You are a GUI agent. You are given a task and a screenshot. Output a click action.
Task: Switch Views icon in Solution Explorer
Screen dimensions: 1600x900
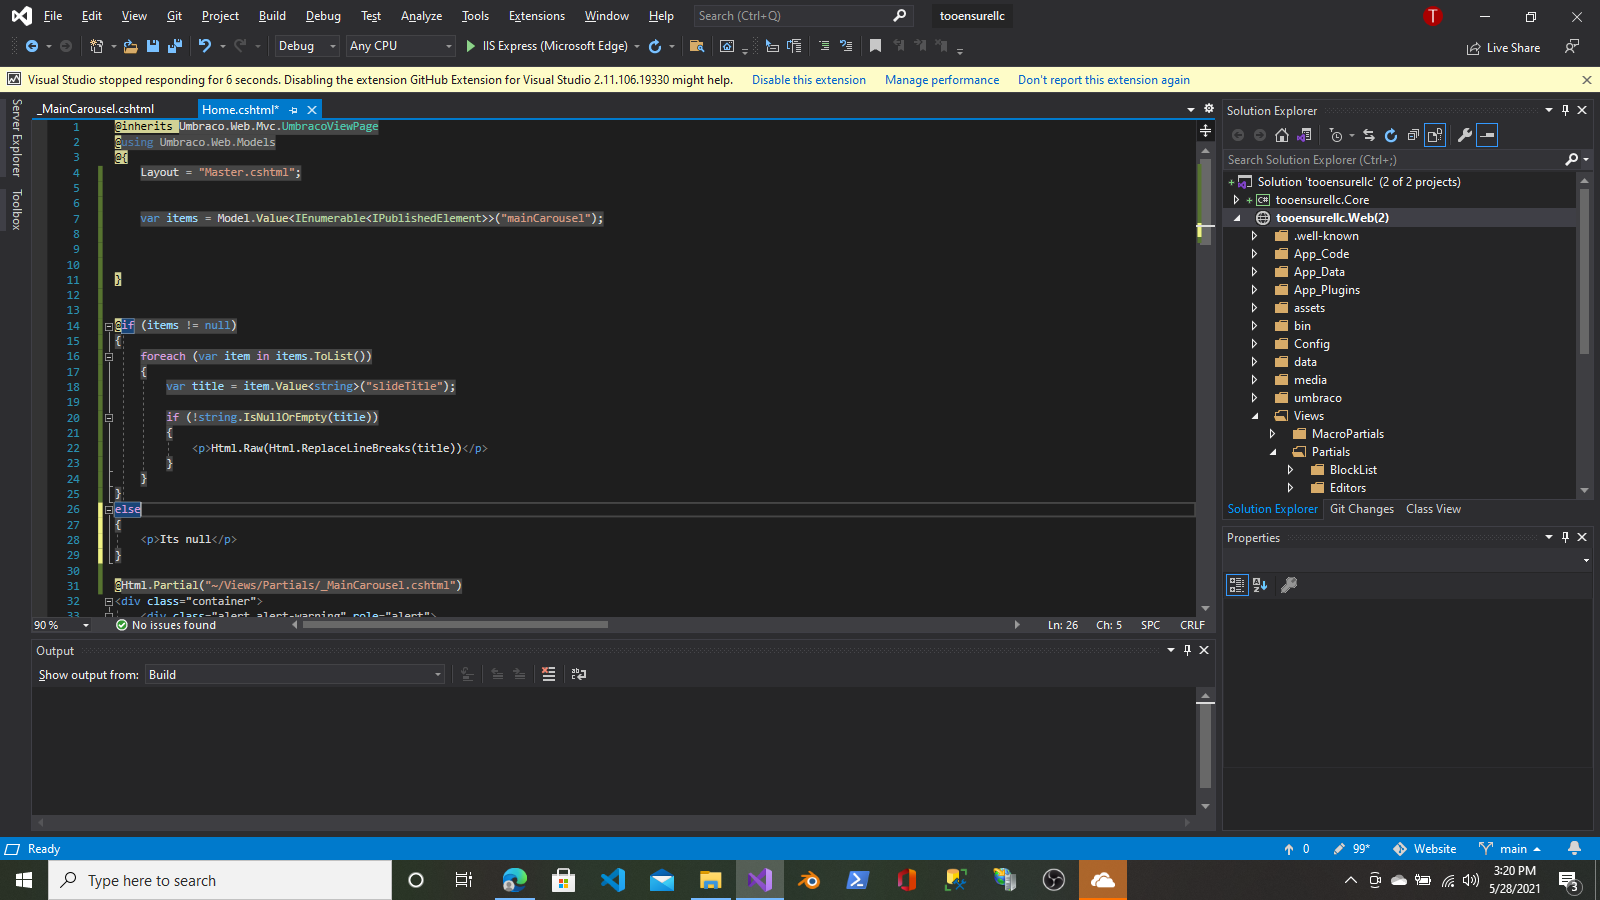[1304, 135]
